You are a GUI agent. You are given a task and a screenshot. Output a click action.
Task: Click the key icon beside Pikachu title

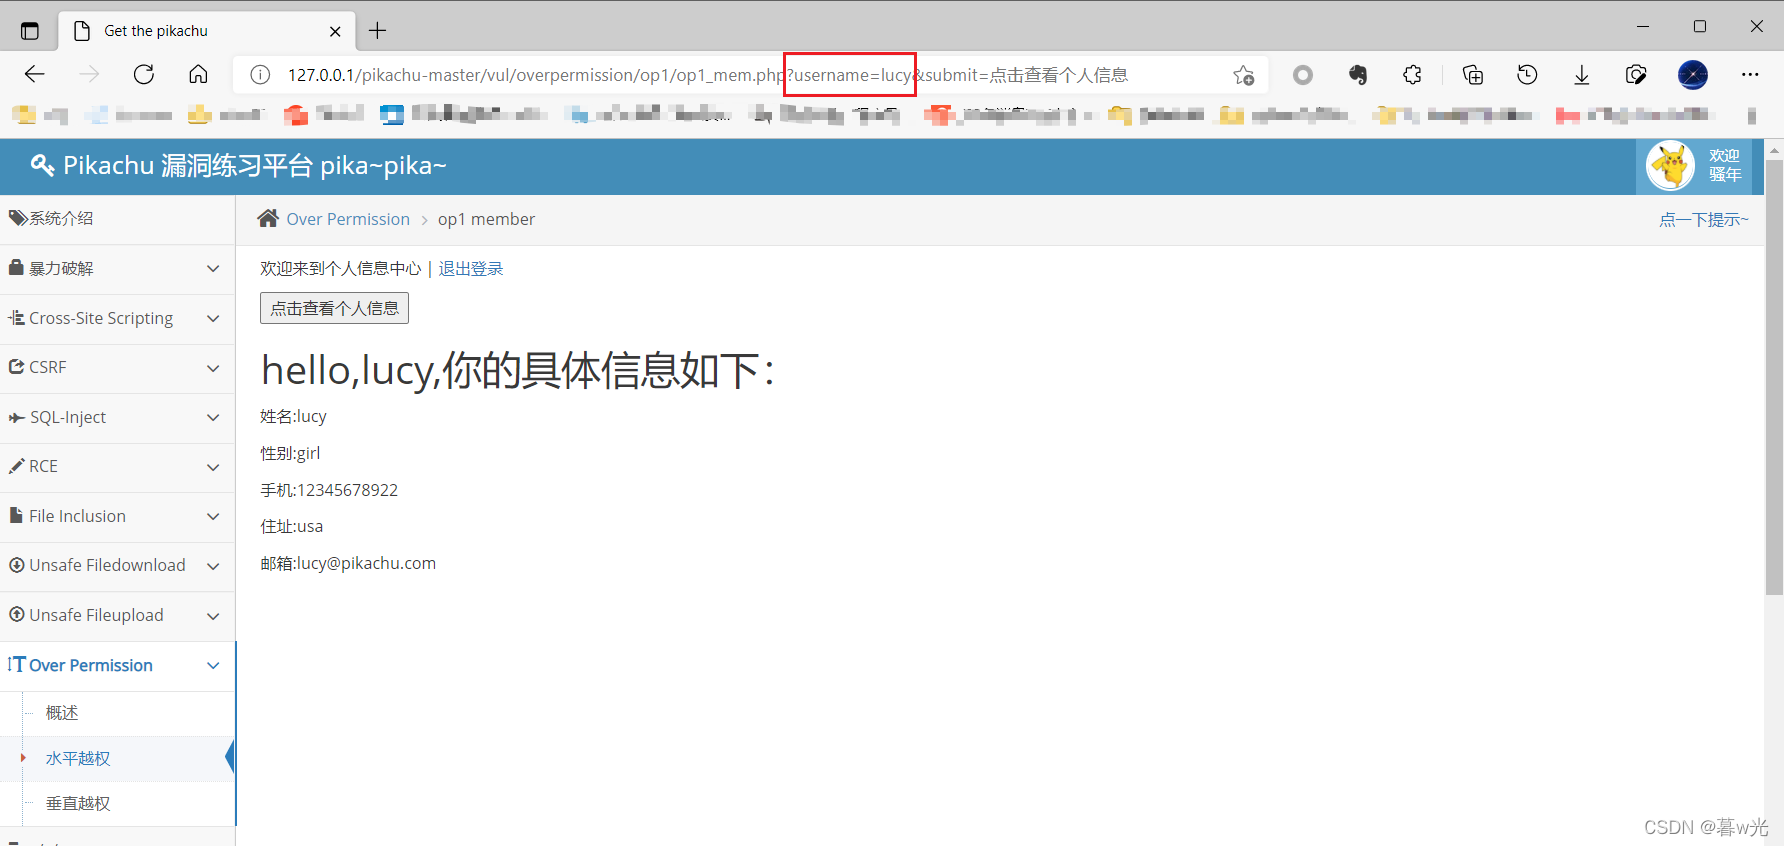click(x=42, y=165)
